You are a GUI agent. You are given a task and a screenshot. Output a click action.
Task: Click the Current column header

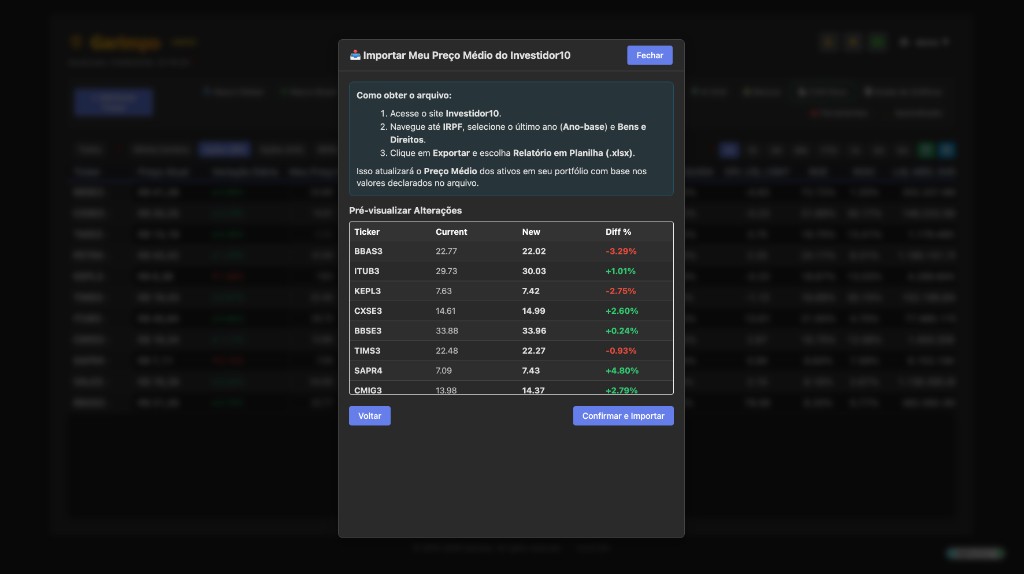(451, 232)
